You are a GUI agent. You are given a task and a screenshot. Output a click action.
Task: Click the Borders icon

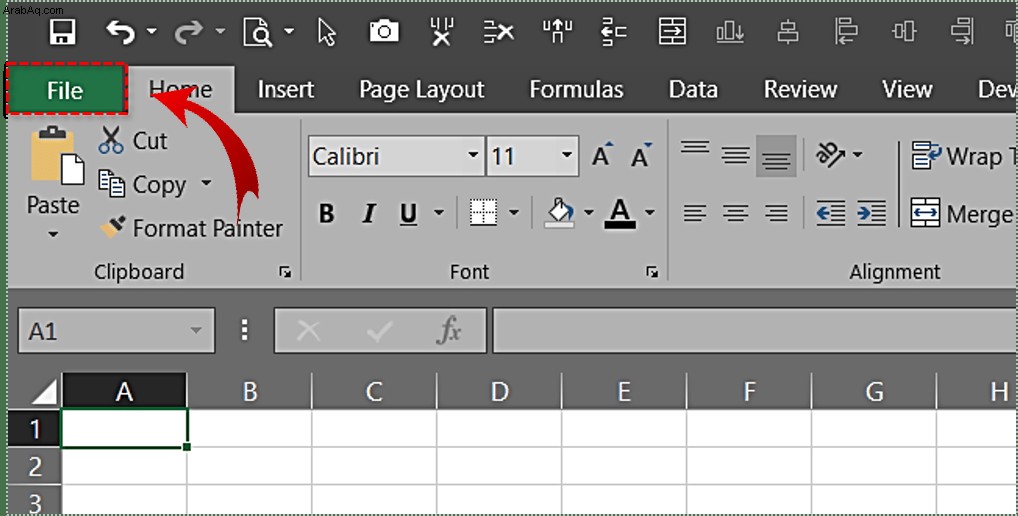(x=484, y=213)
